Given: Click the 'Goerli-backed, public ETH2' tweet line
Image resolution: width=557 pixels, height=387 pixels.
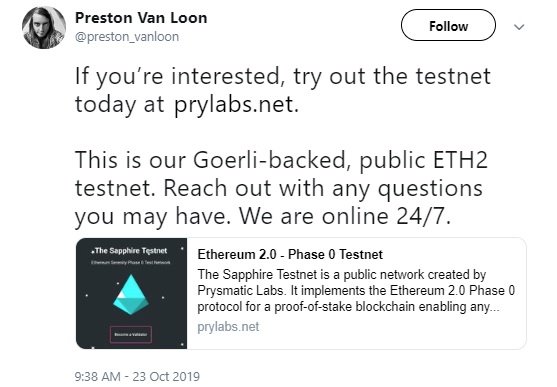Looking at the screenshot, I should 340,160.
